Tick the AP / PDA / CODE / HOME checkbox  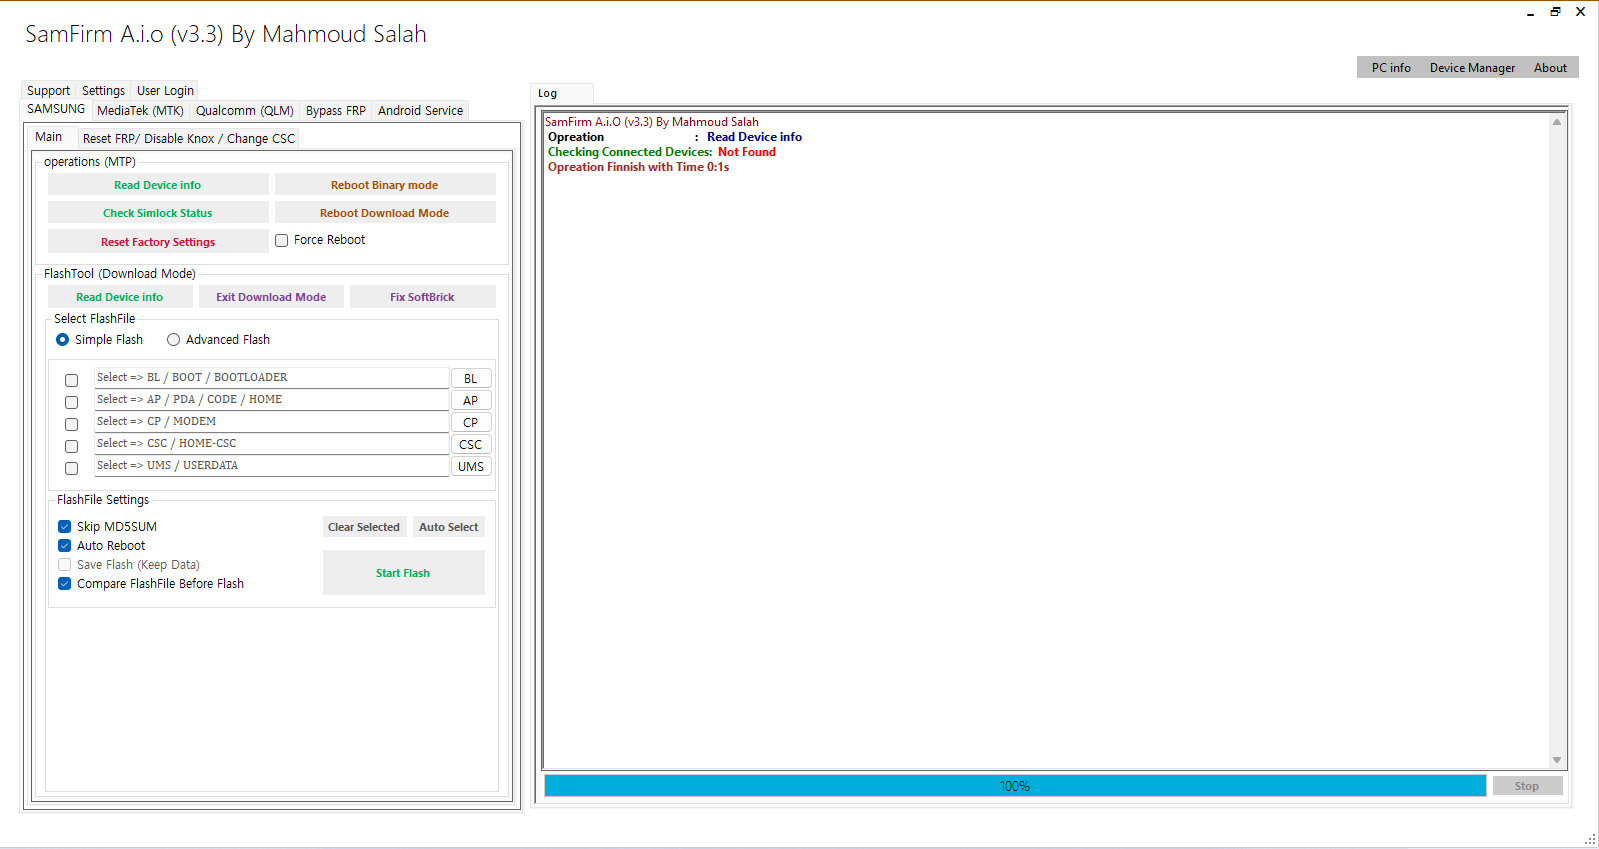click(72, 402)
